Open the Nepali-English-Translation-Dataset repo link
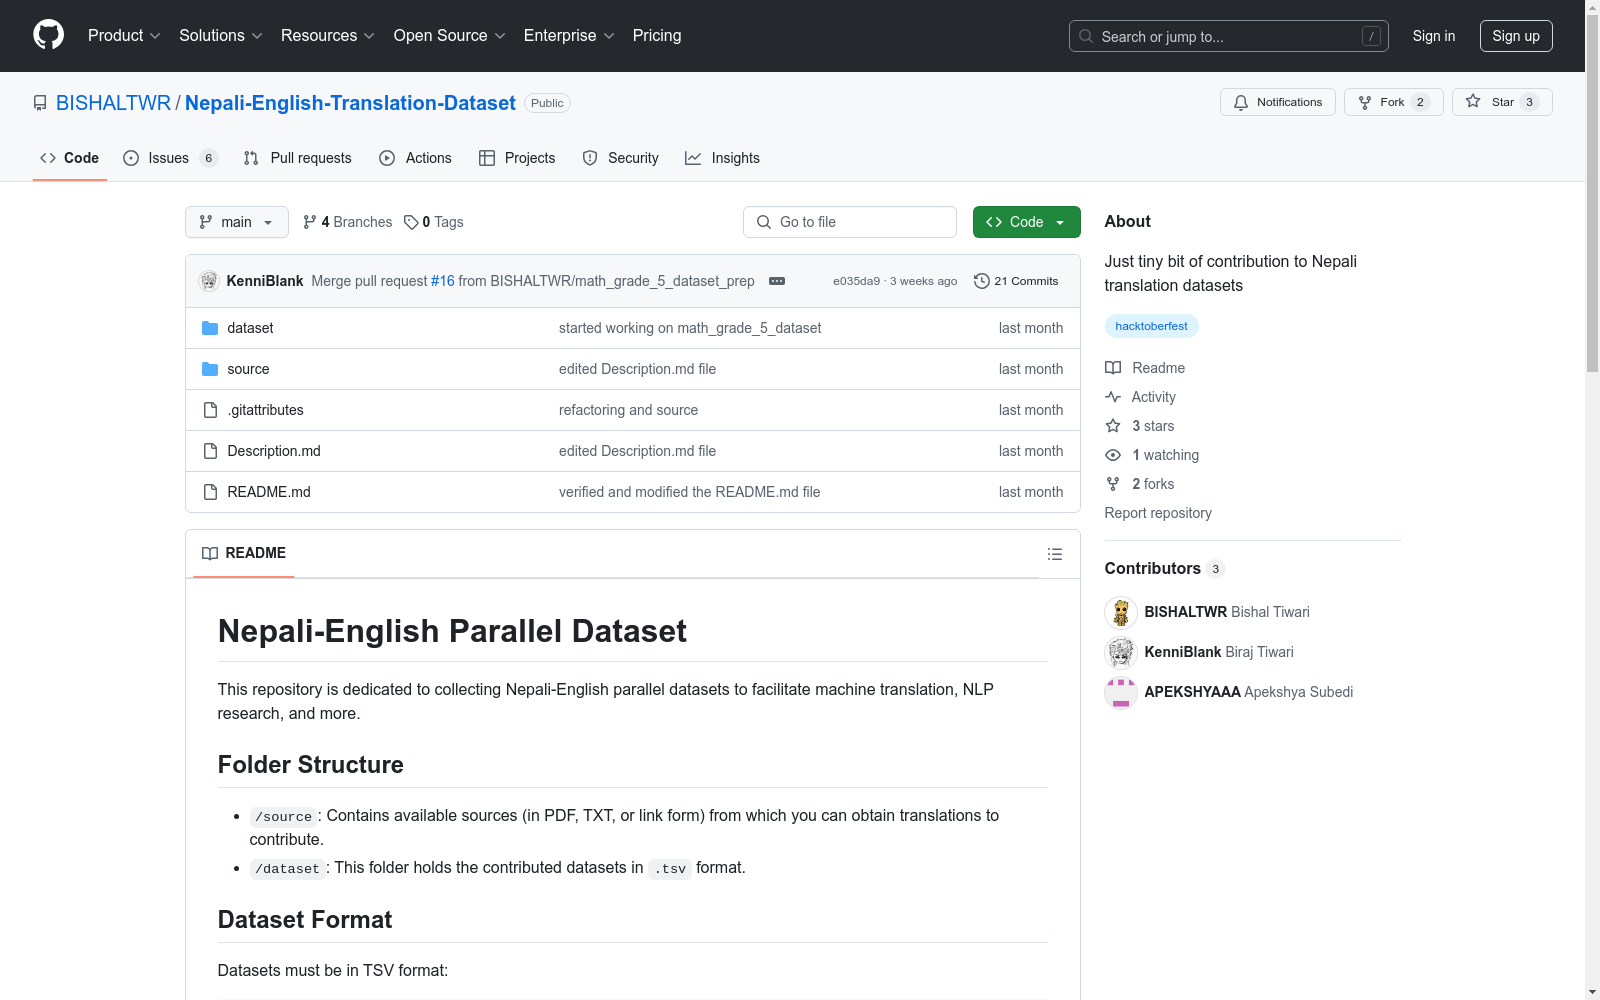Screen dimensions: 1600x1000 350,103
